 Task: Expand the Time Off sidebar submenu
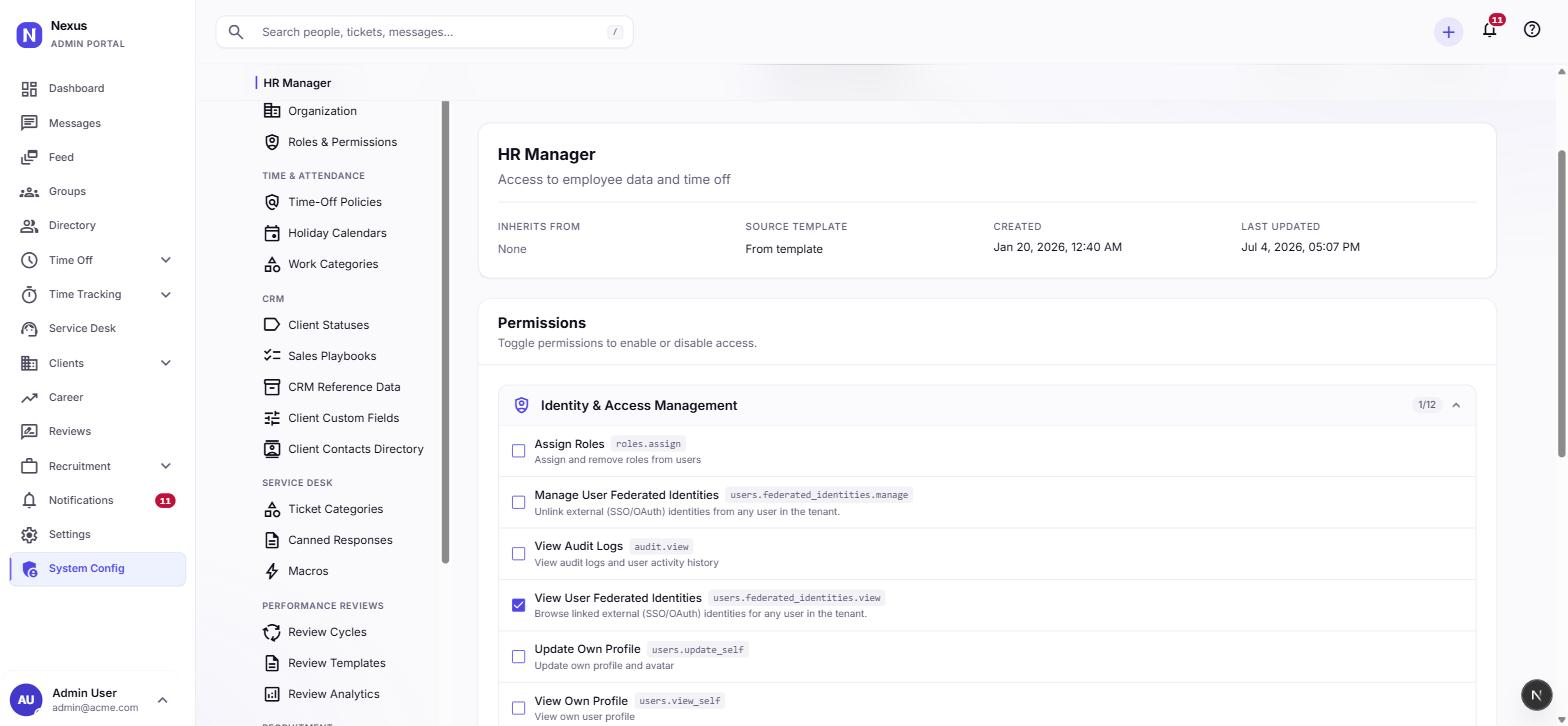165,260
